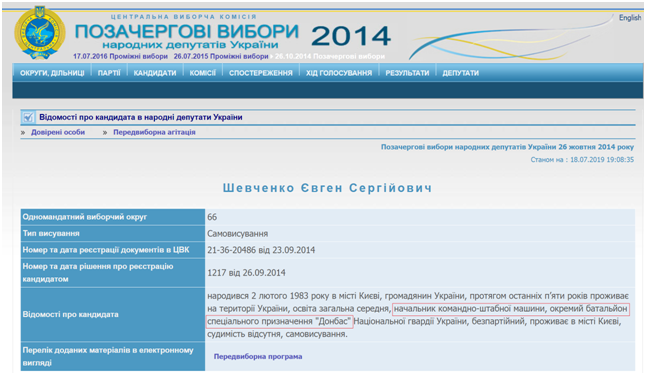Click the elections date line 26 жовтня 2014
The height and width of the screenshot is (386, 646).
point(507,147)
